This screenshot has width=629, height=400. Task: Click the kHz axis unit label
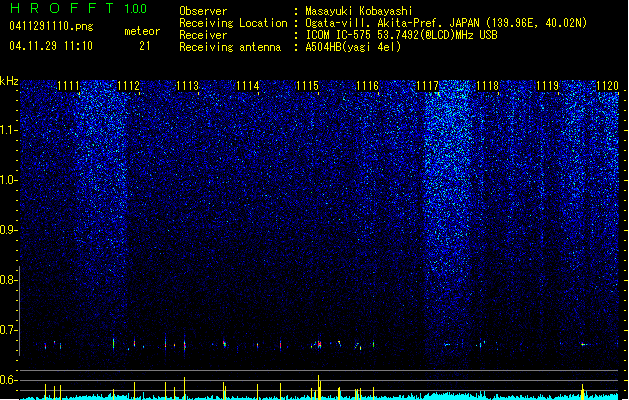(9, 81)
